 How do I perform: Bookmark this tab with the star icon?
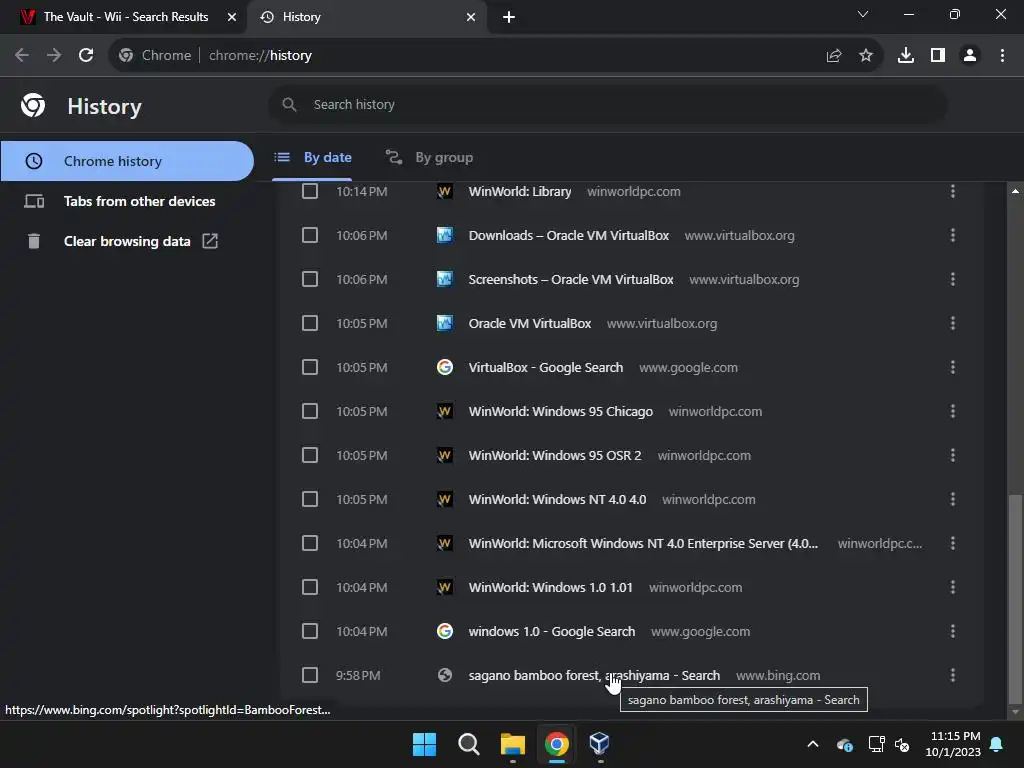pos(866,56)
